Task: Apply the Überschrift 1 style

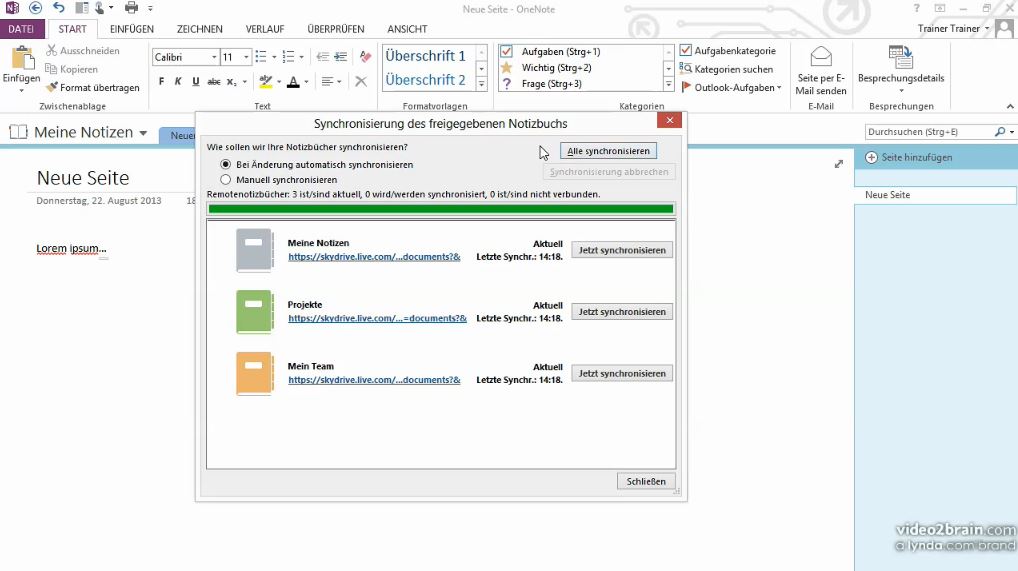Action: 425,56
